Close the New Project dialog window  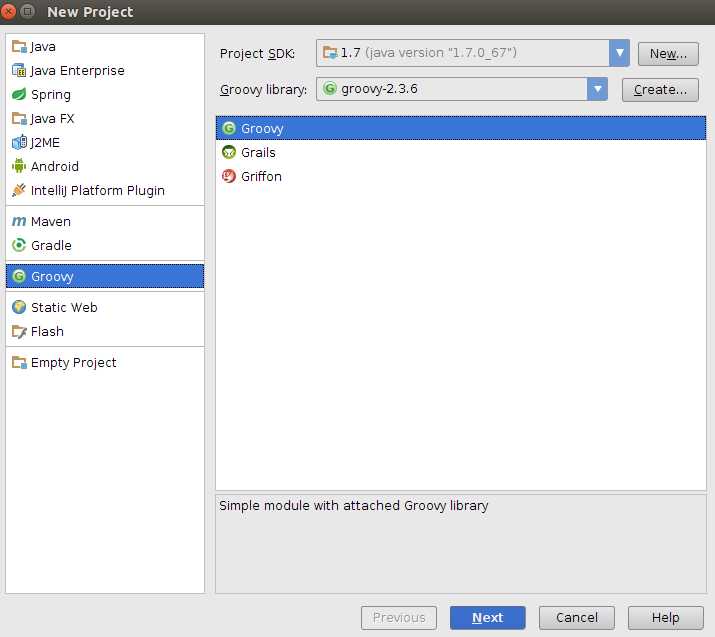click(8, 11)
